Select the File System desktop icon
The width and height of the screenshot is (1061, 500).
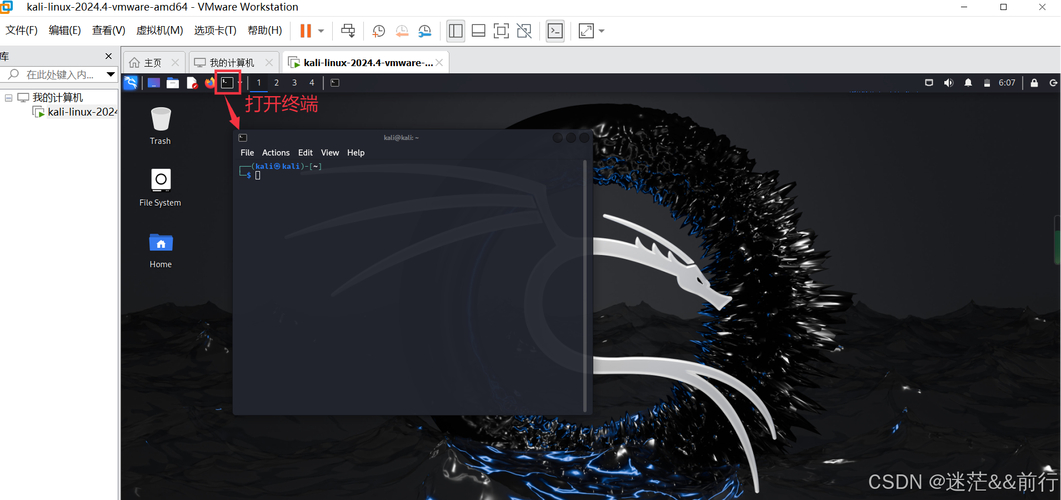(x=160, y=187)
